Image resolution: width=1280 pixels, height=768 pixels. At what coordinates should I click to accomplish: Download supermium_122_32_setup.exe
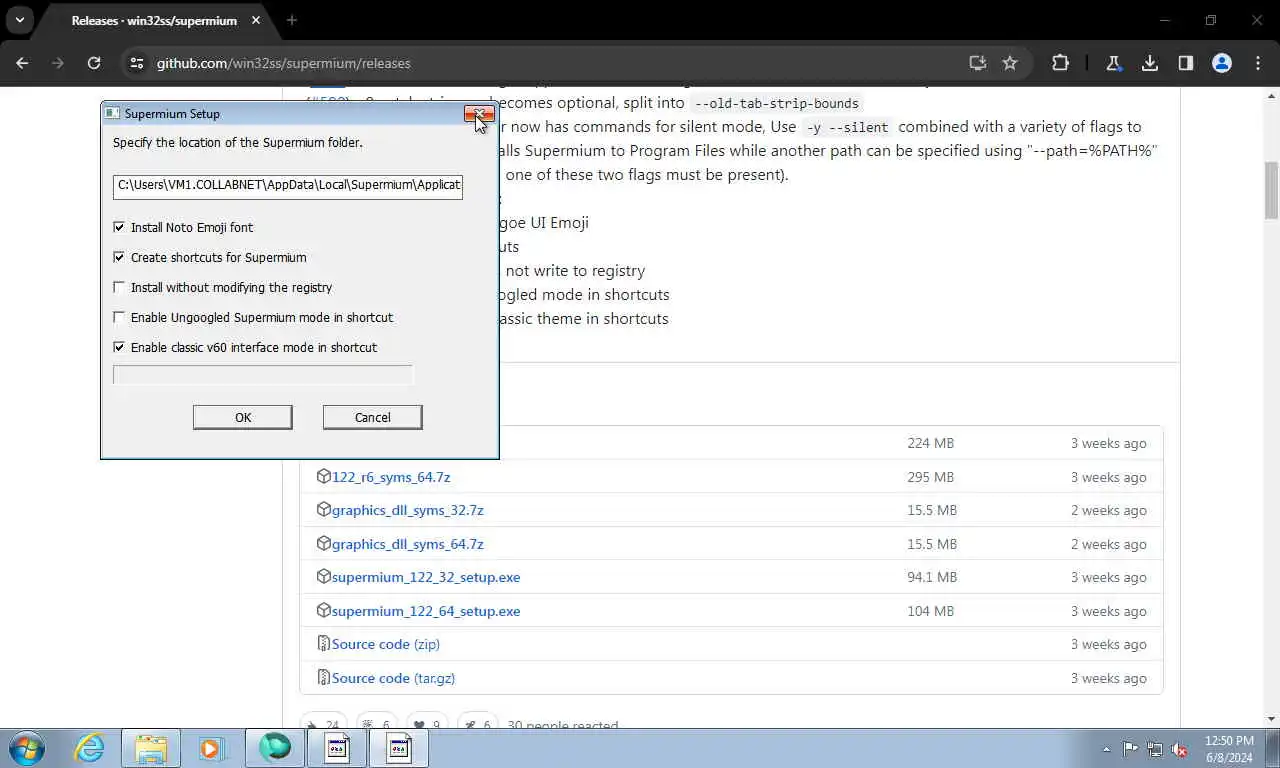(426, 577)
